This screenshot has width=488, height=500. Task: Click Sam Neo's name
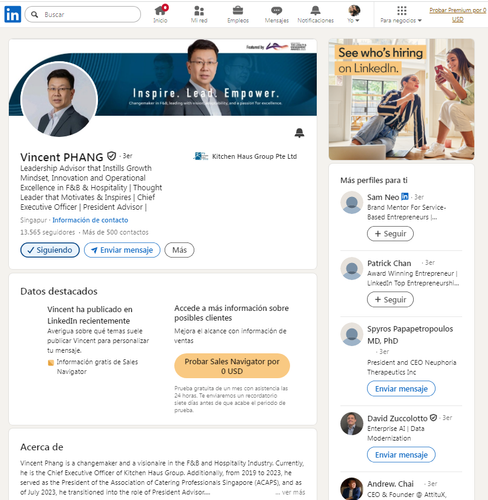pos(383,197)
